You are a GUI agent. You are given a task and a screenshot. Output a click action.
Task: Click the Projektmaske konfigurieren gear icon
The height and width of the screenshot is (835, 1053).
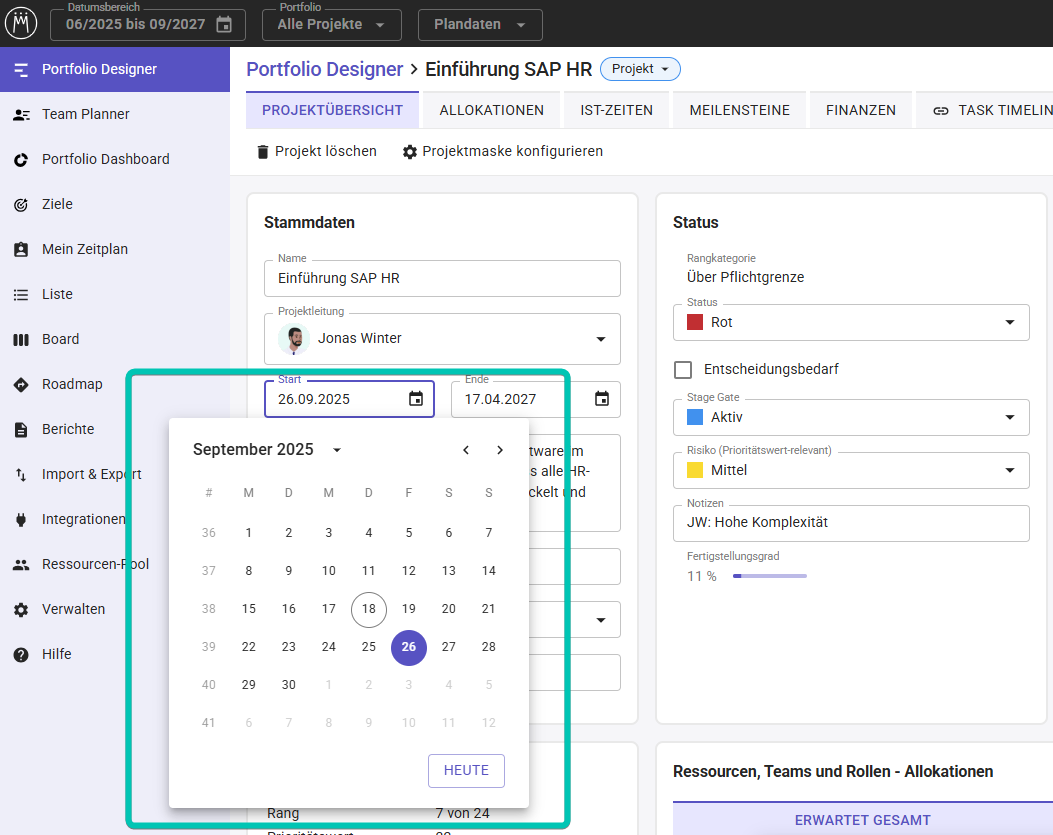410,152
